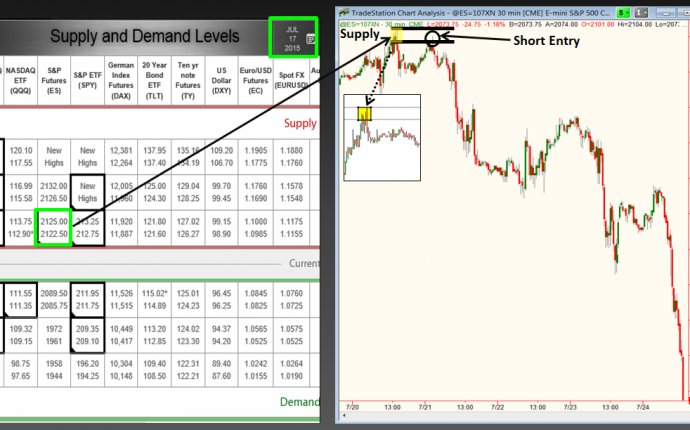690x430 pixels.
Task: Click the Spot FX (EURUSD) column header
Action: (291, 81)
